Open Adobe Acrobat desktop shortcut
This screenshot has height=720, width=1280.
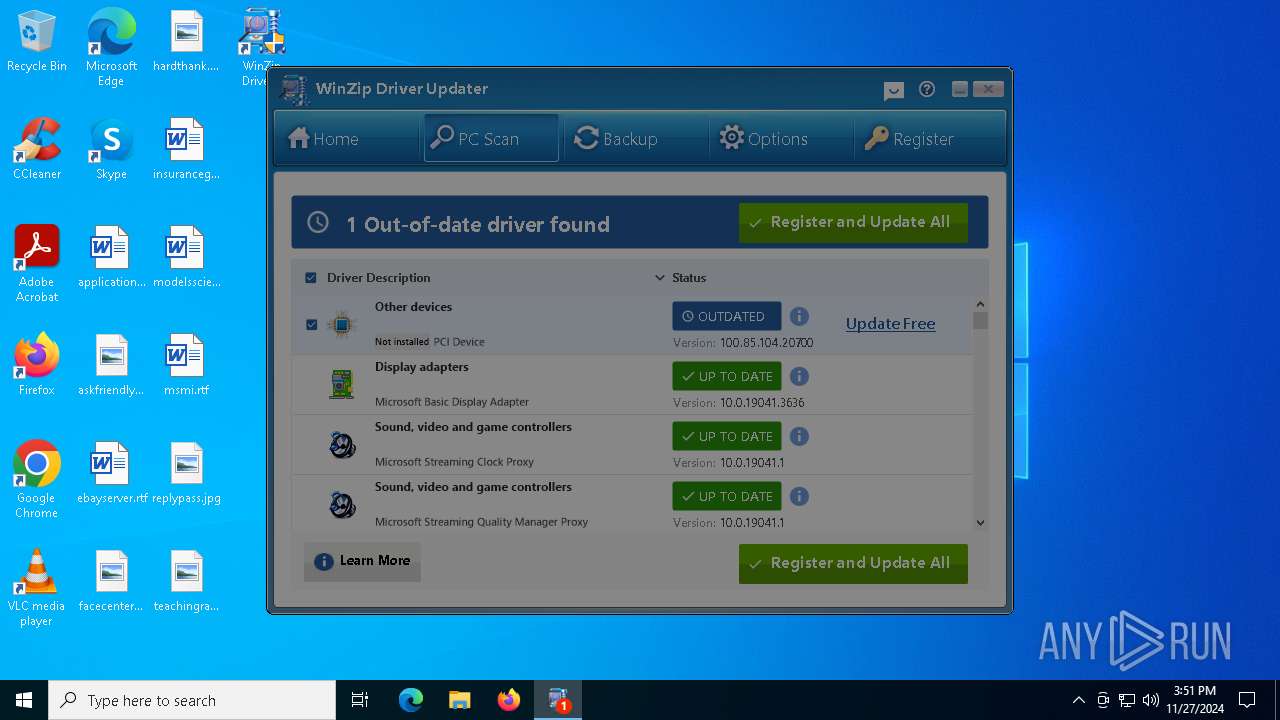tap(37, 263)
